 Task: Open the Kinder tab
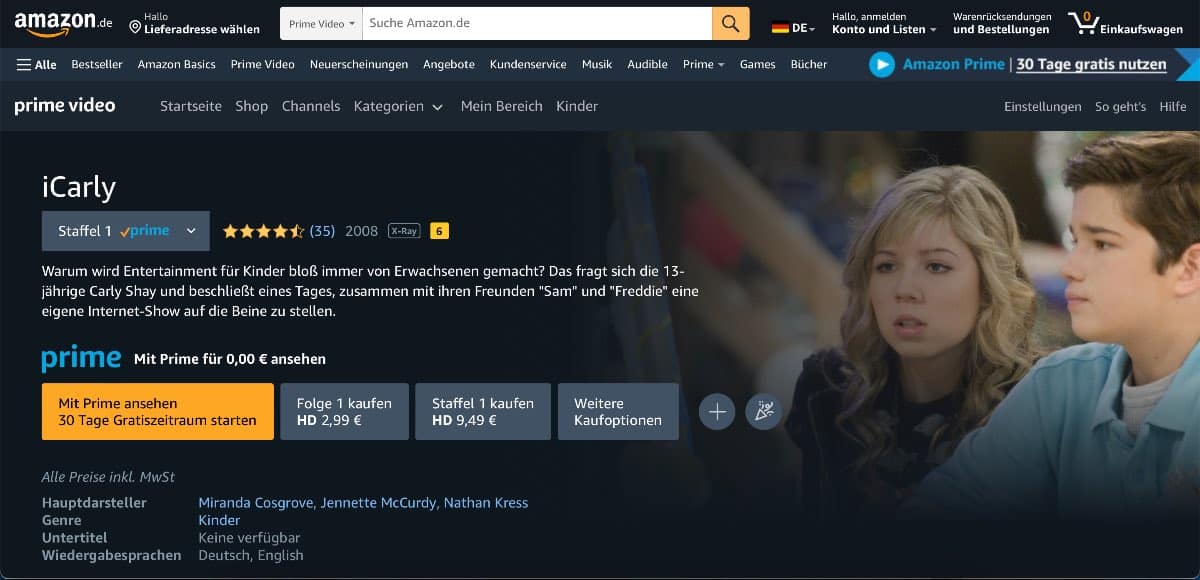[577, 106]
